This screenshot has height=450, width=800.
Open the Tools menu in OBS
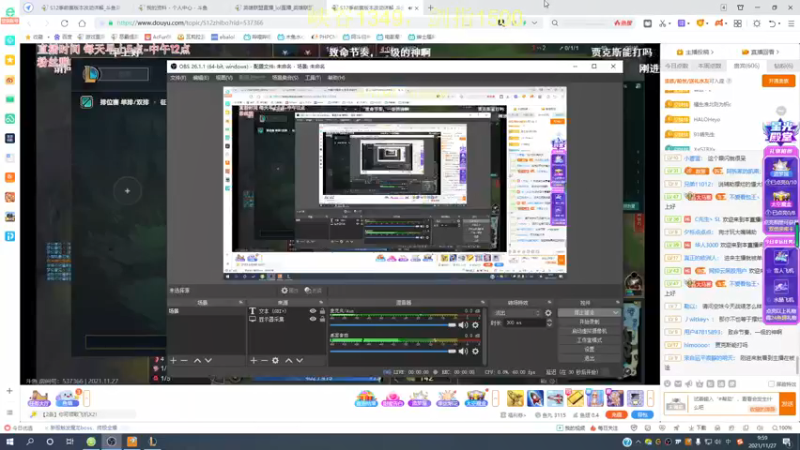(313, 77)
